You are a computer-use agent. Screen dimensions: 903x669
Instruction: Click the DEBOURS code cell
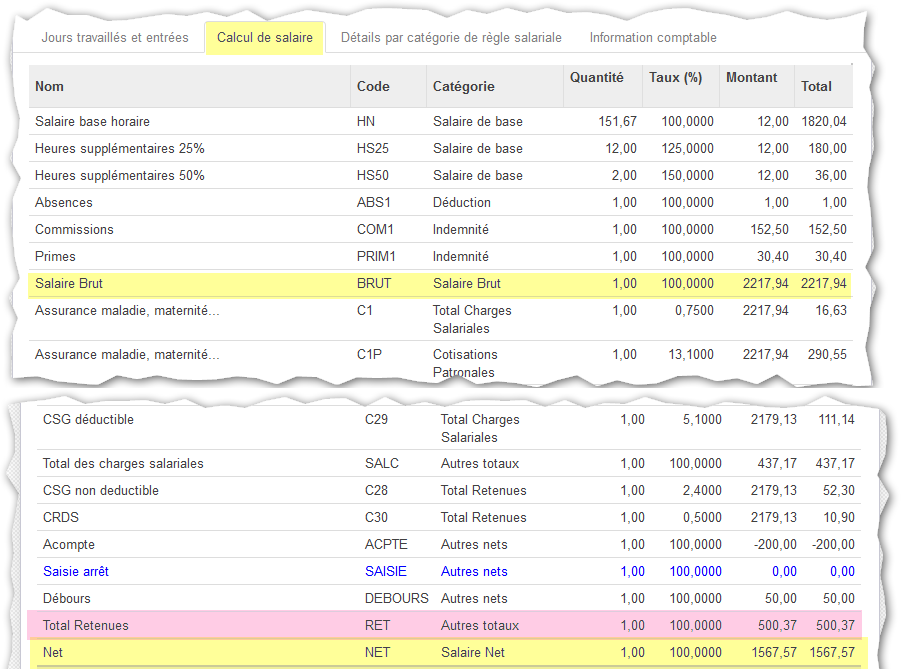(x=397, y=599)
